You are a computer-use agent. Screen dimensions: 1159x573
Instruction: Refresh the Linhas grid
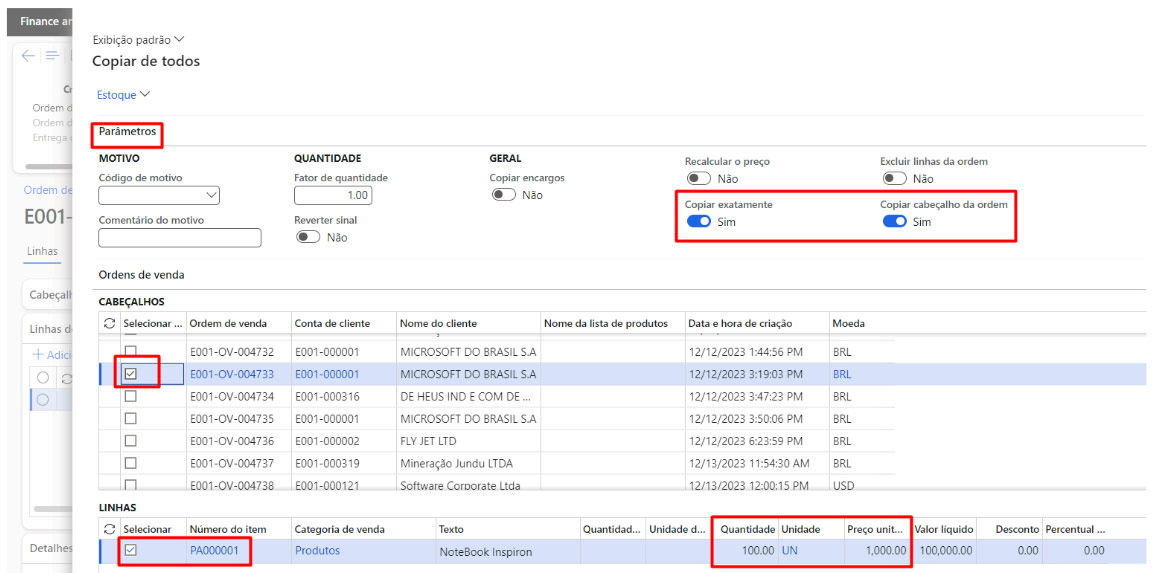tap(109, 528)
